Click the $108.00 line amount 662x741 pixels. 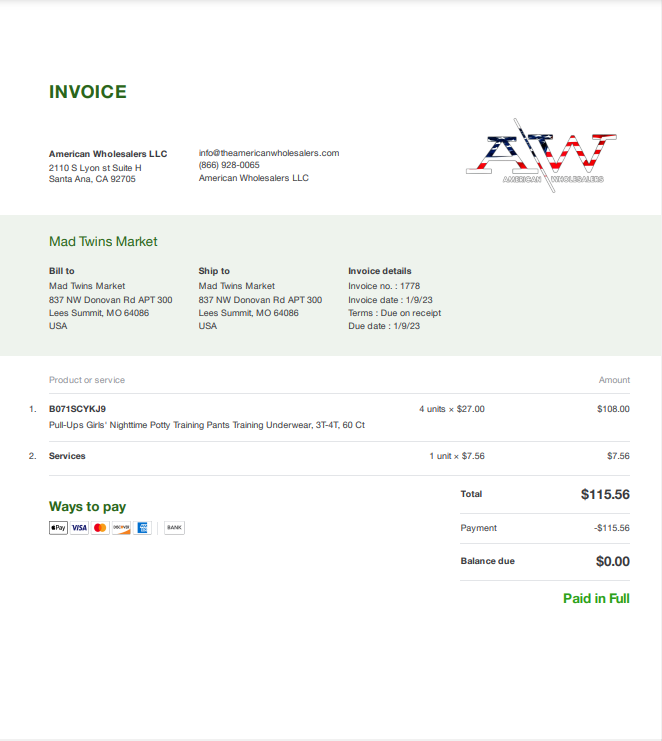click(613, 409)
